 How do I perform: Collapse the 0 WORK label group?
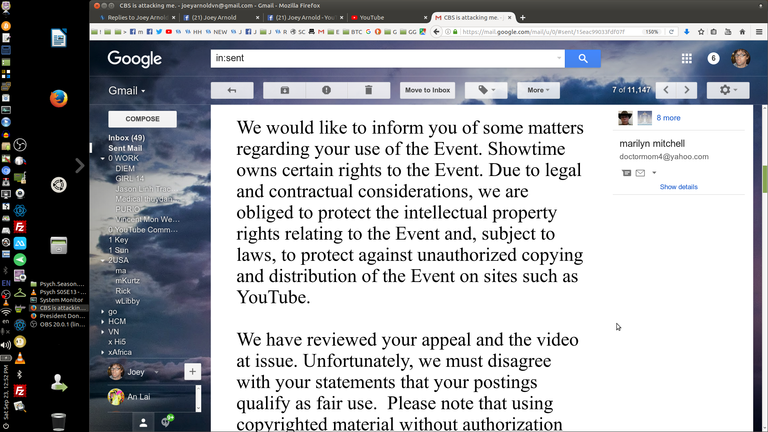tap(102, 158)
